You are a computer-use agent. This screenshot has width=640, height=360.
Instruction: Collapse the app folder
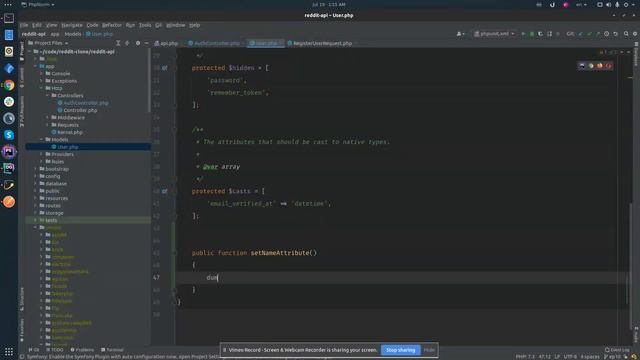click(36, 66)
